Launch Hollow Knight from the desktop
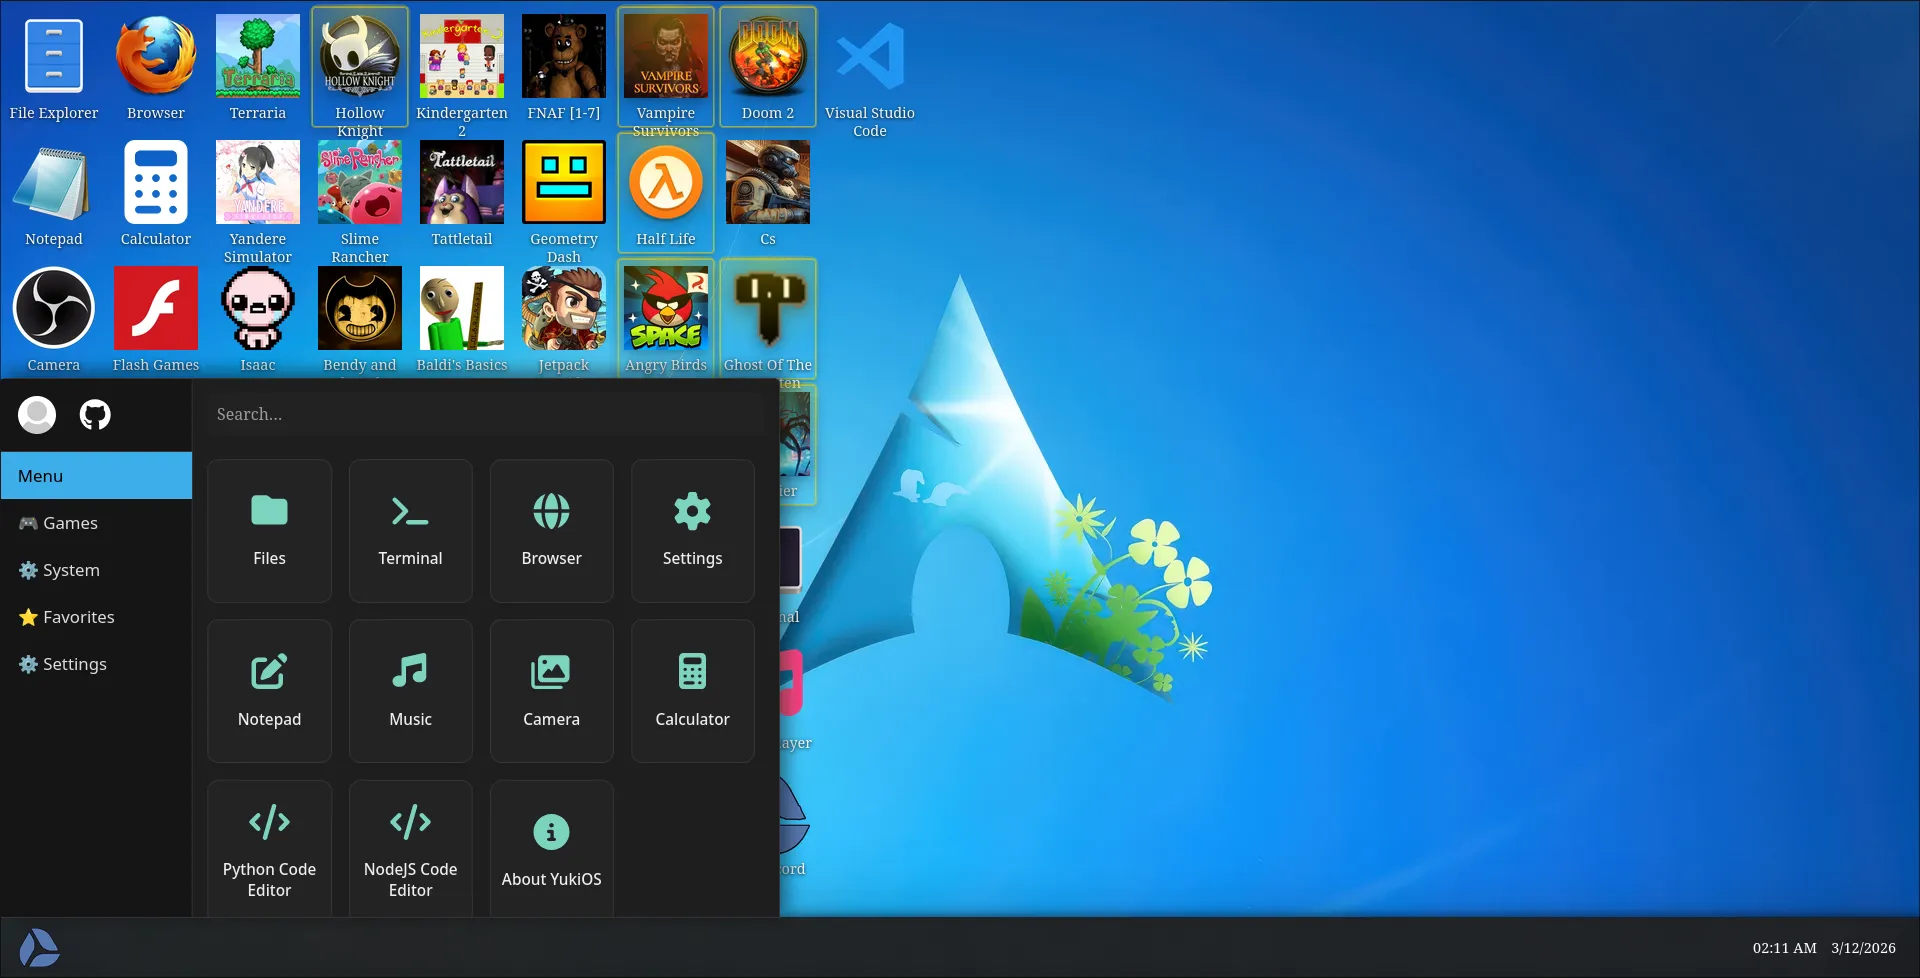The image size is (1920, 978). (359, 58)
